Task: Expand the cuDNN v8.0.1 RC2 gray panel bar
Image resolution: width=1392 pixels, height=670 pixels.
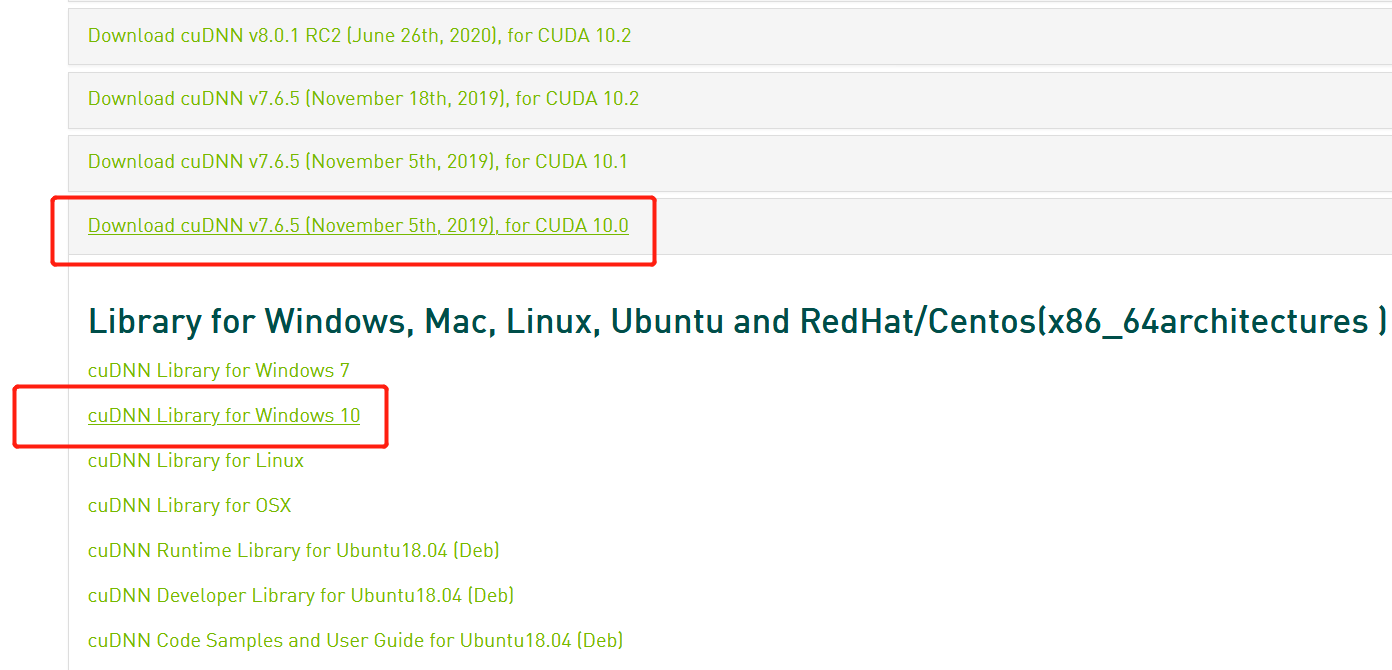Action: tap(1000, 36)
